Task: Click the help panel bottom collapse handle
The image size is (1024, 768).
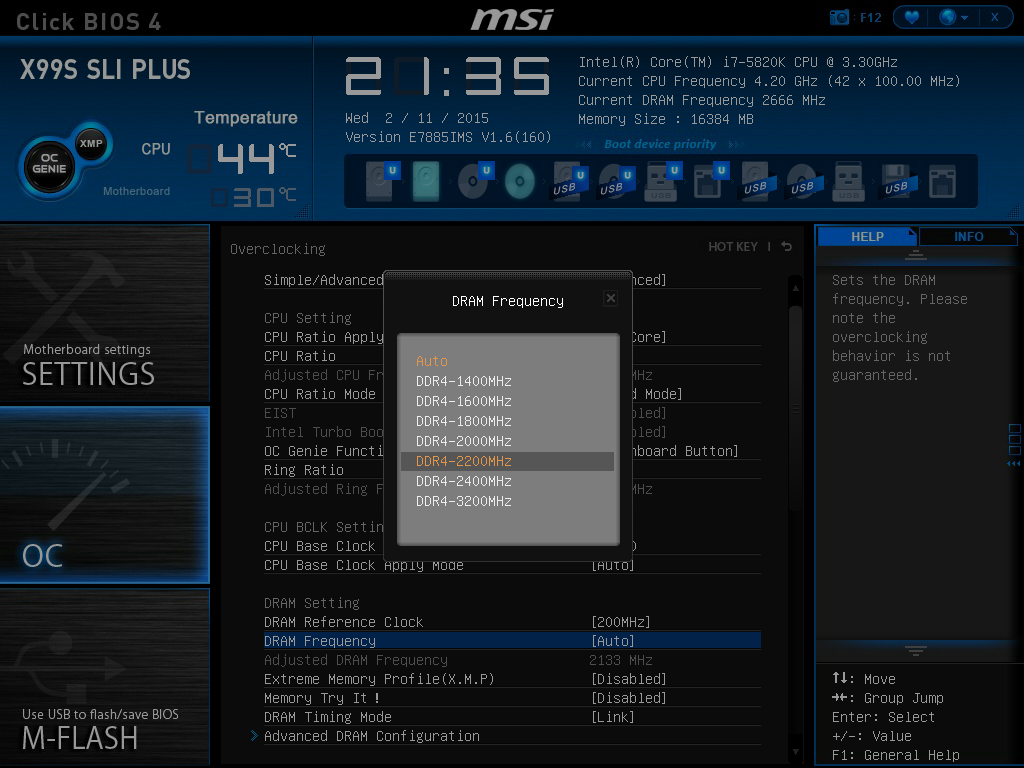Action: click(916, 650)
